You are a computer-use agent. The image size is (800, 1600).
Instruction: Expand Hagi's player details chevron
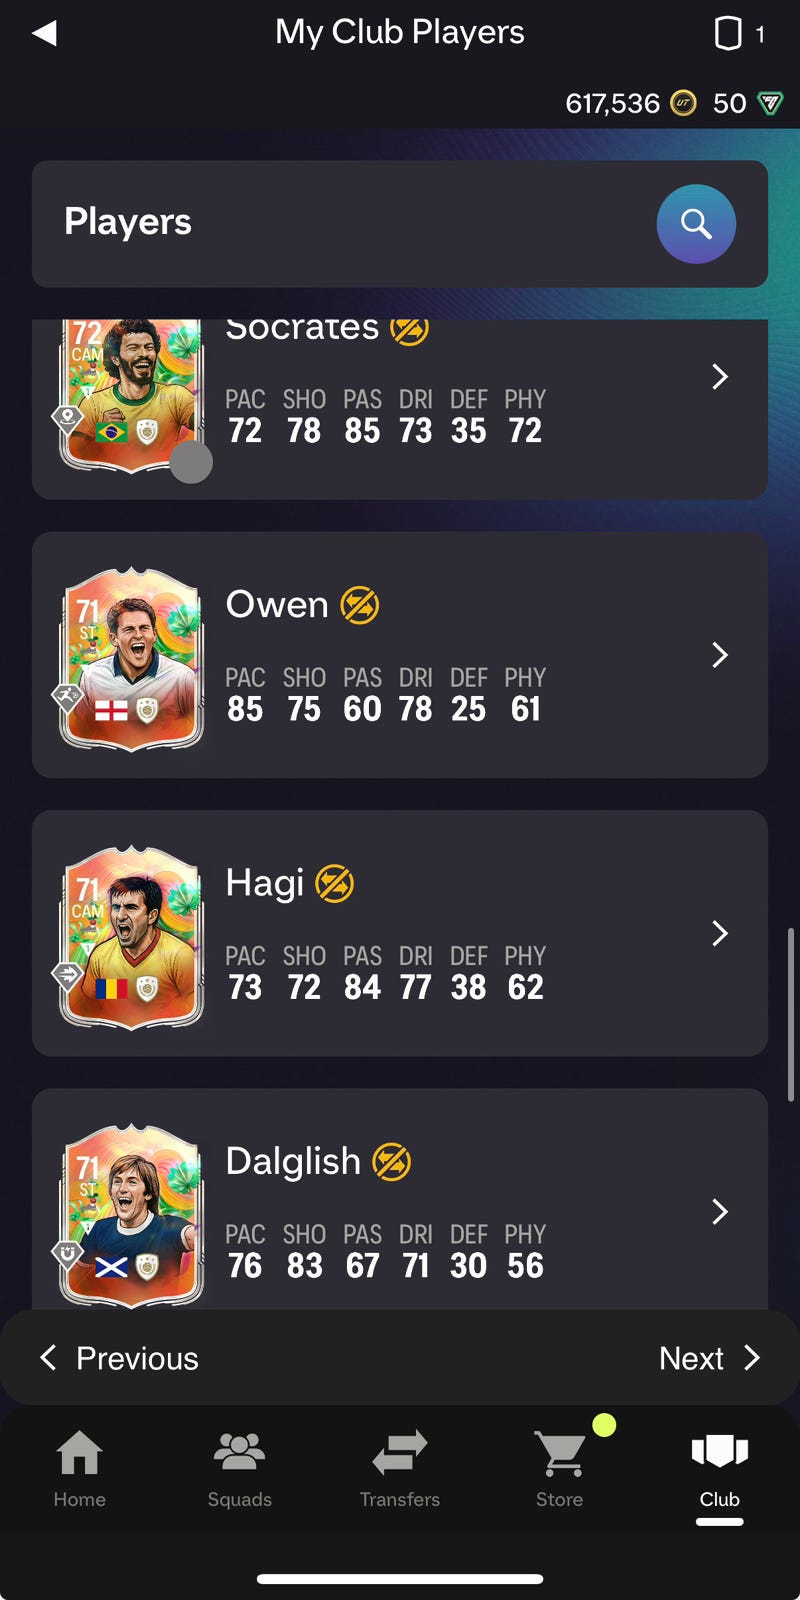pos(720,933)
